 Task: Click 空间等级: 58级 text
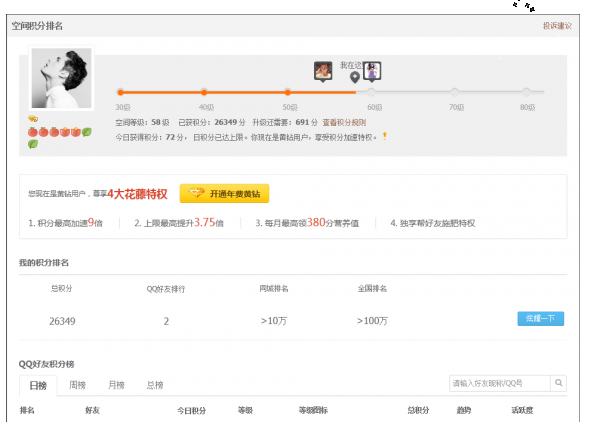coord(142,122)
